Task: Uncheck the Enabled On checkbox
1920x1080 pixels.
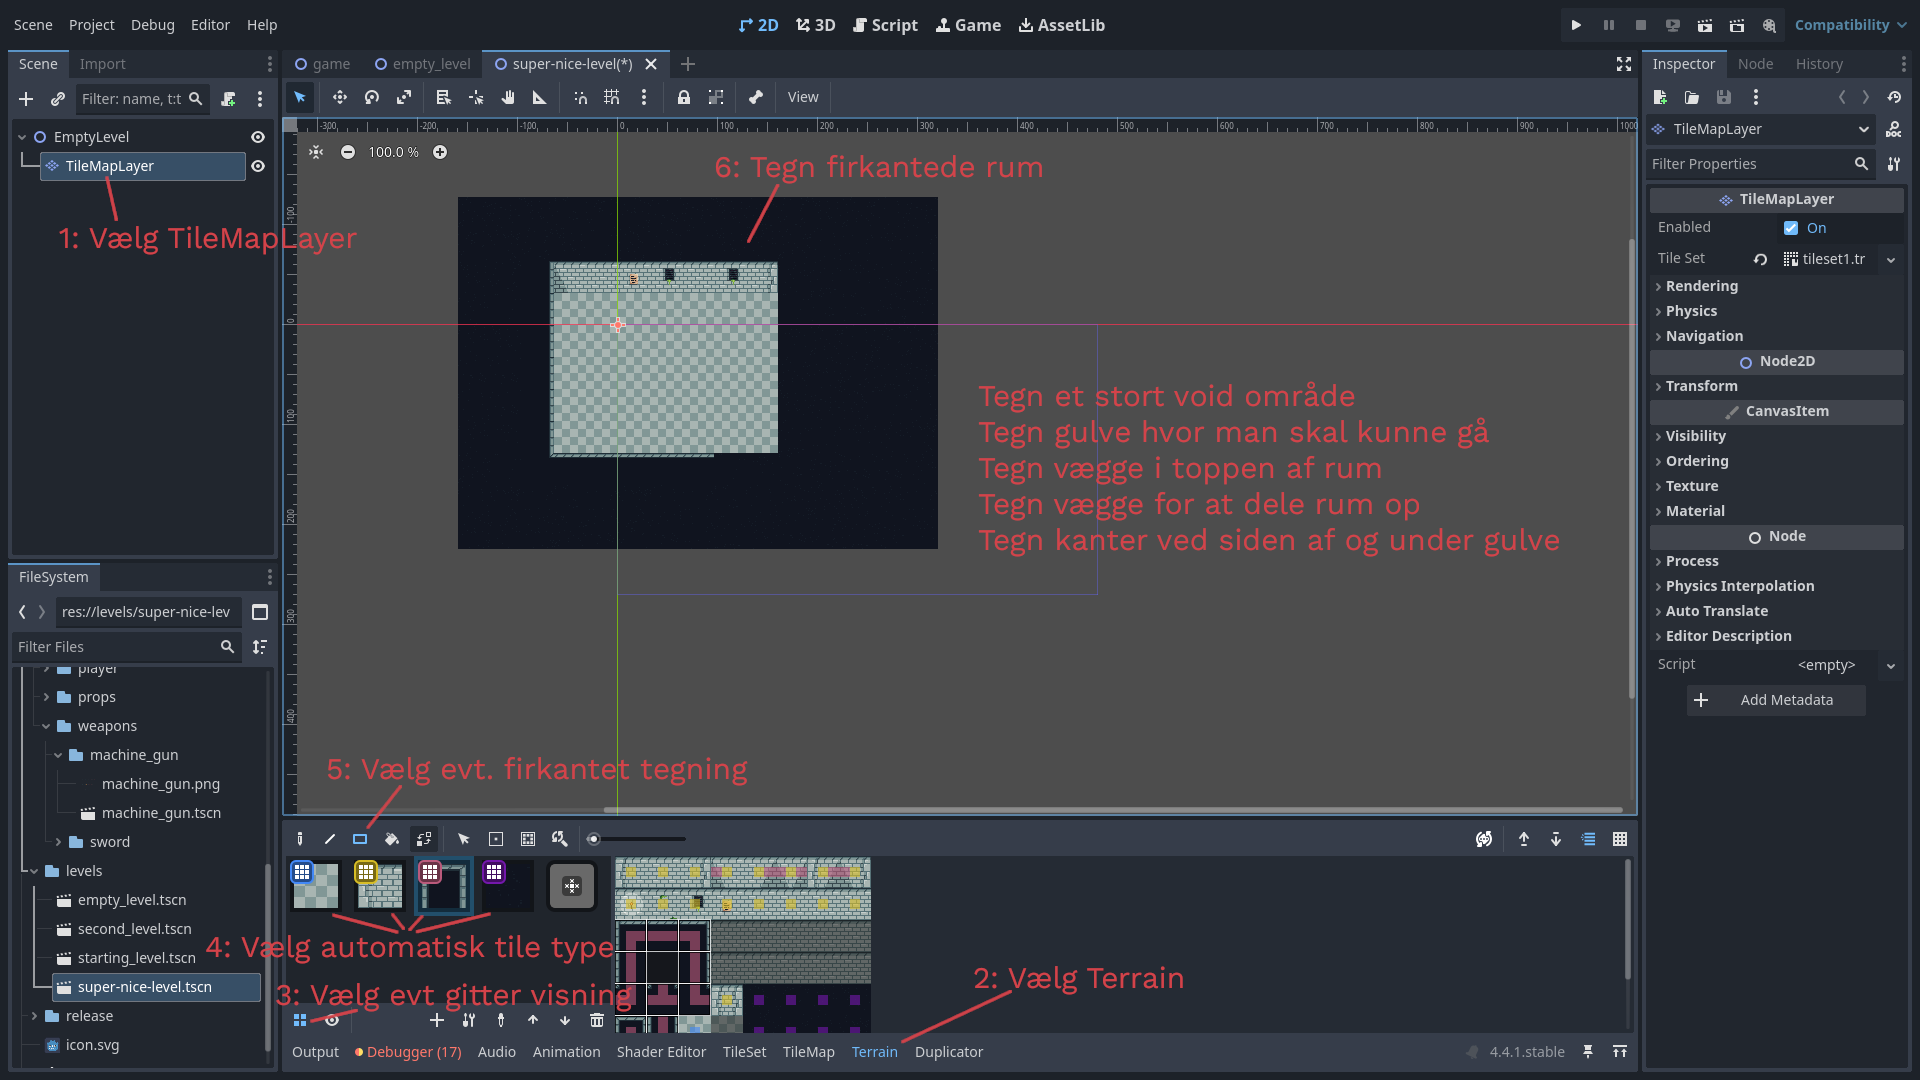Action: [1791, 228]
